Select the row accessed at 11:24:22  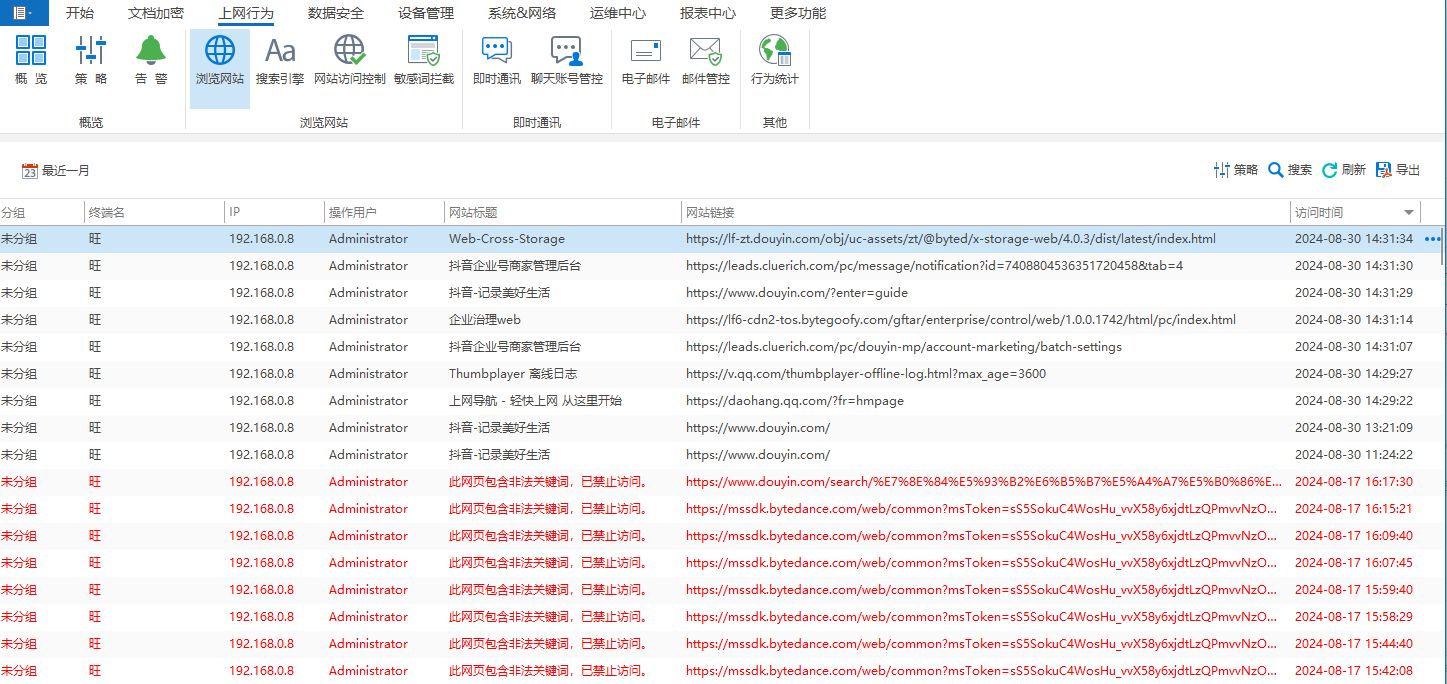pyautogui.click(x=720, y=455)
